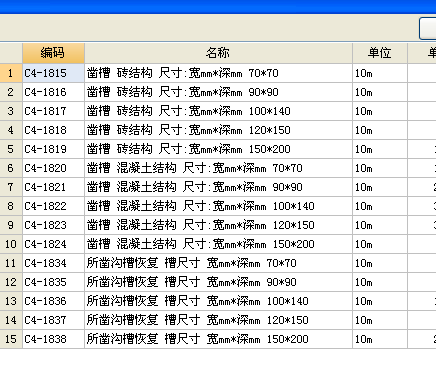
Task: Click name 凿槽 混凝土结构 90*90
Action: pos(218,187)
